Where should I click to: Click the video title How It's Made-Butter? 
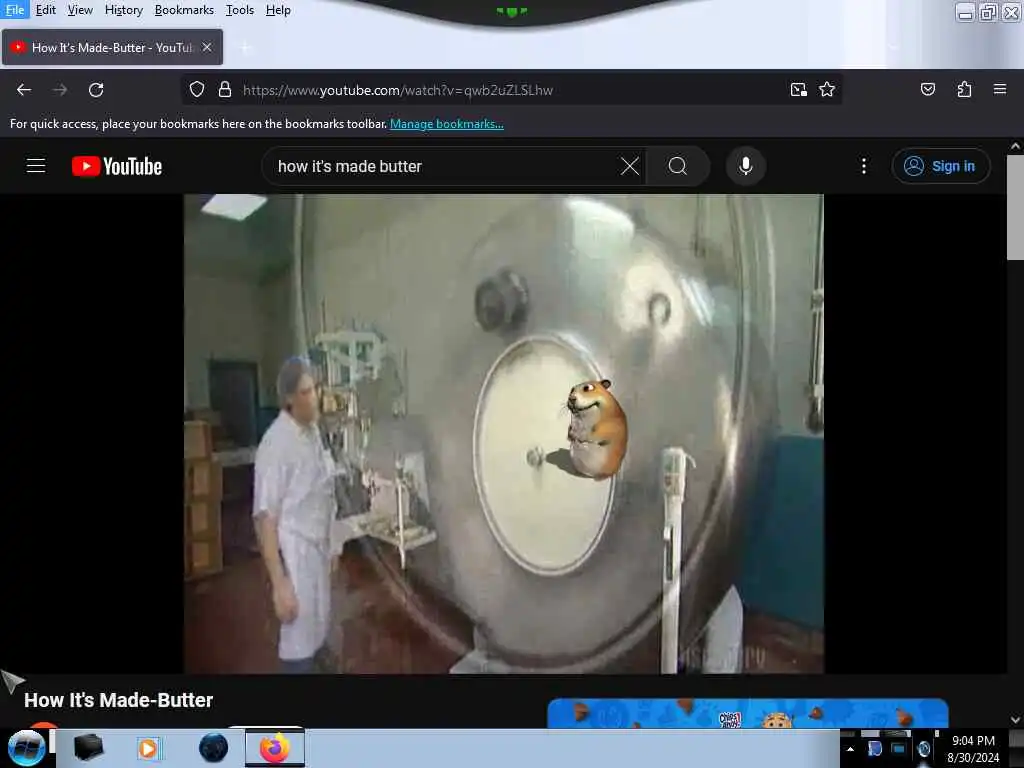click(x=118, y=700)
